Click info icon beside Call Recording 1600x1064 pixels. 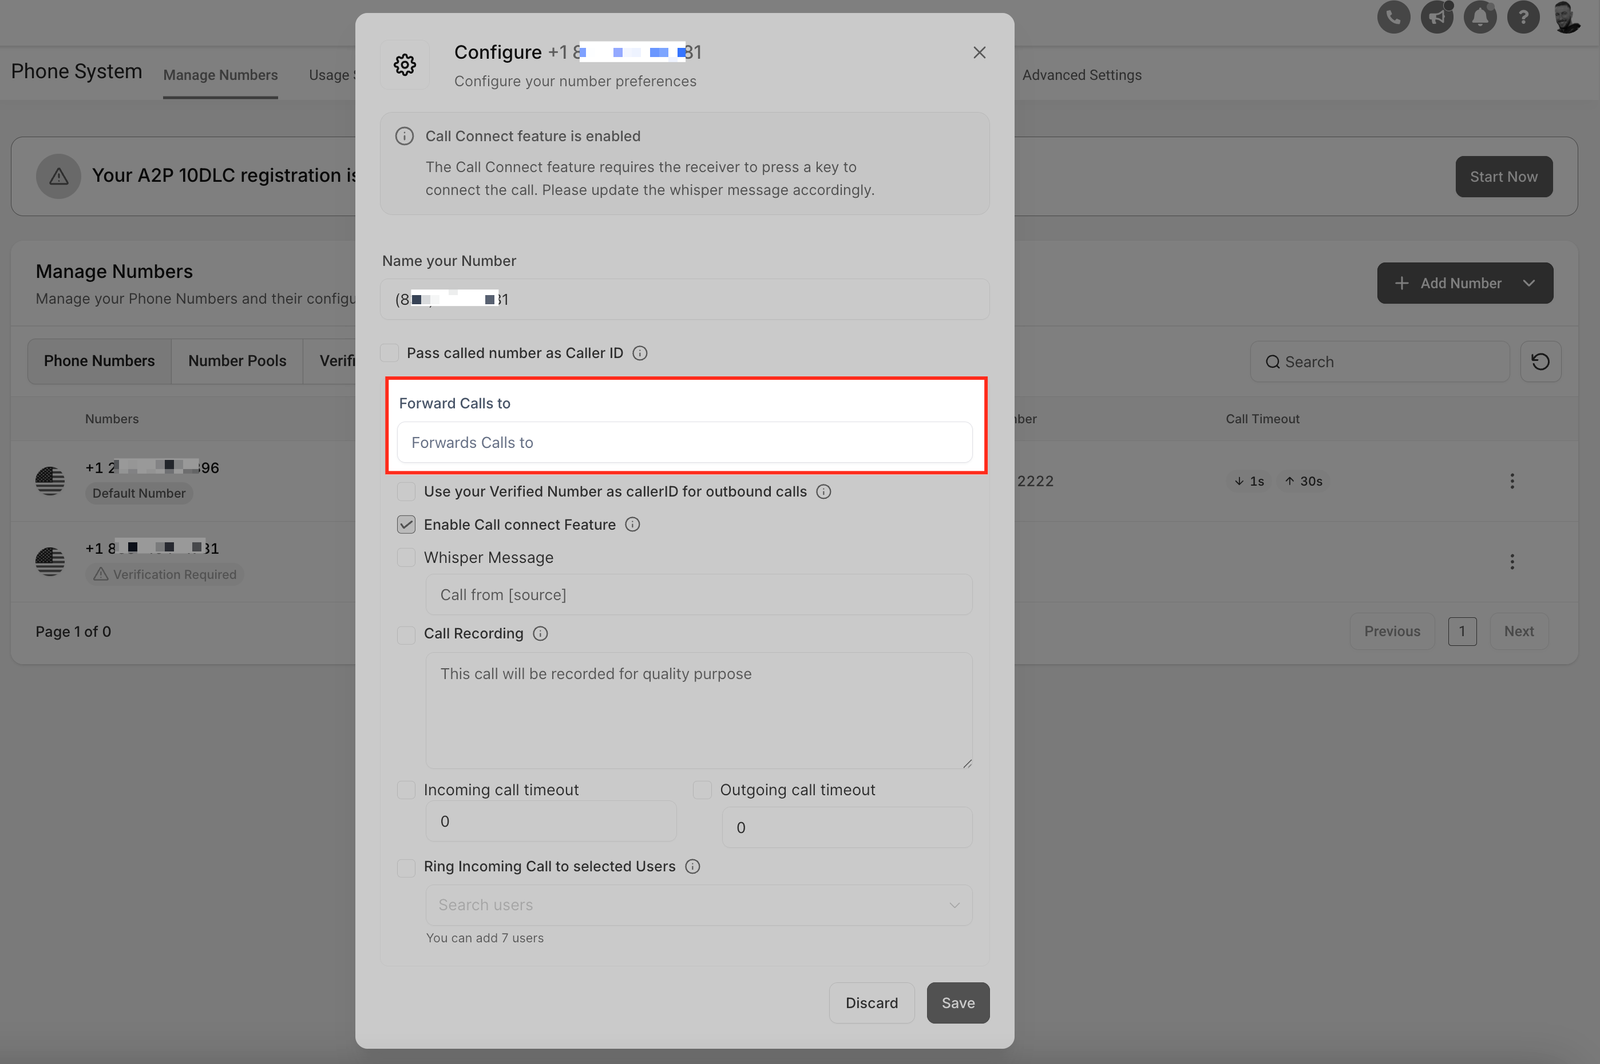(x=540, y=634)
